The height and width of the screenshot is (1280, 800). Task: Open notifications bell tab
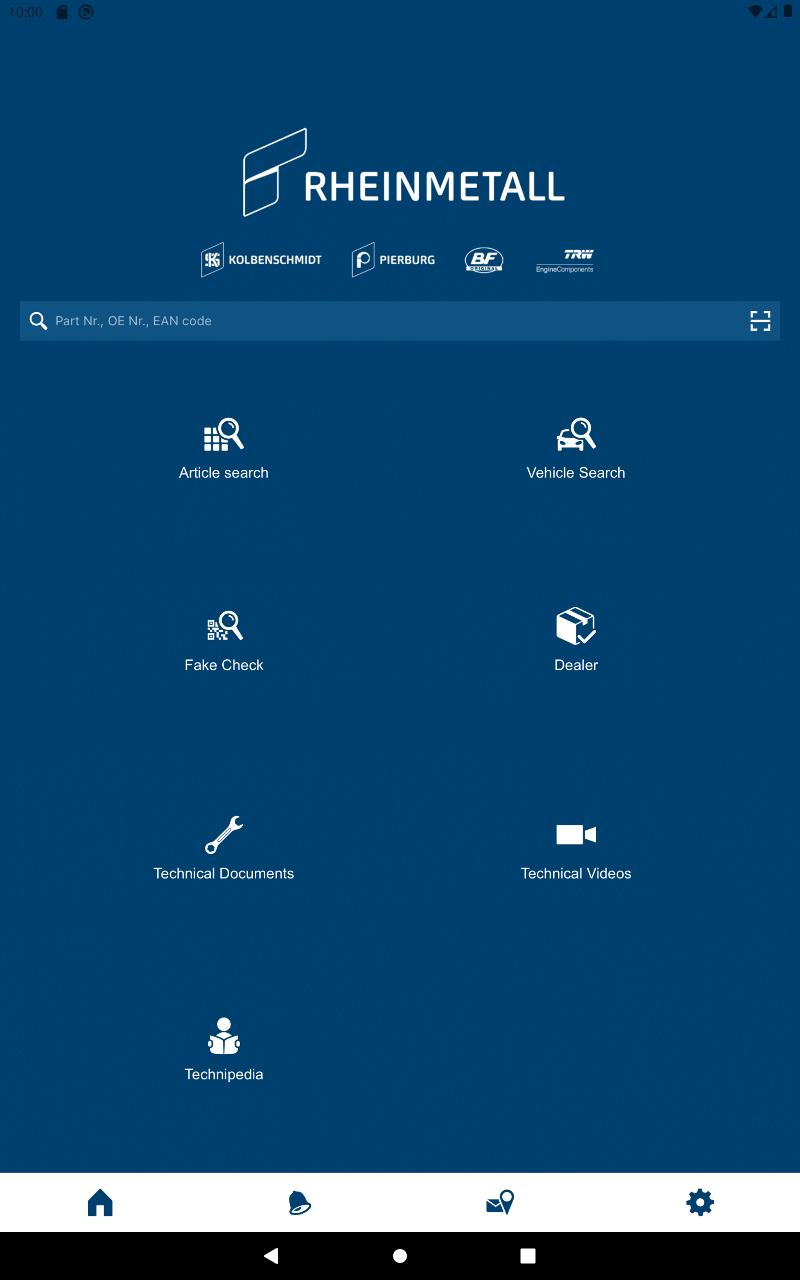[300, 1202]
